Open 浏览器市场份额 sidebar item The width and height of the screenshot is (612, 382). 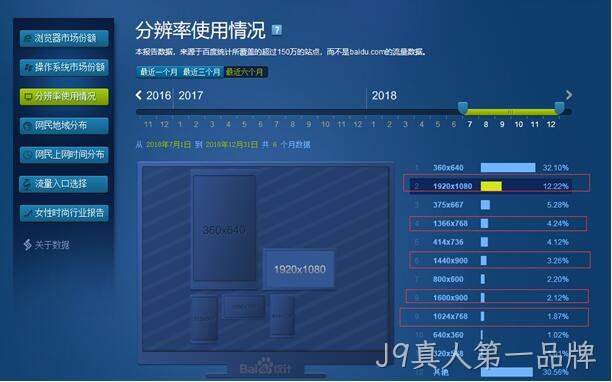coord(64,38)
